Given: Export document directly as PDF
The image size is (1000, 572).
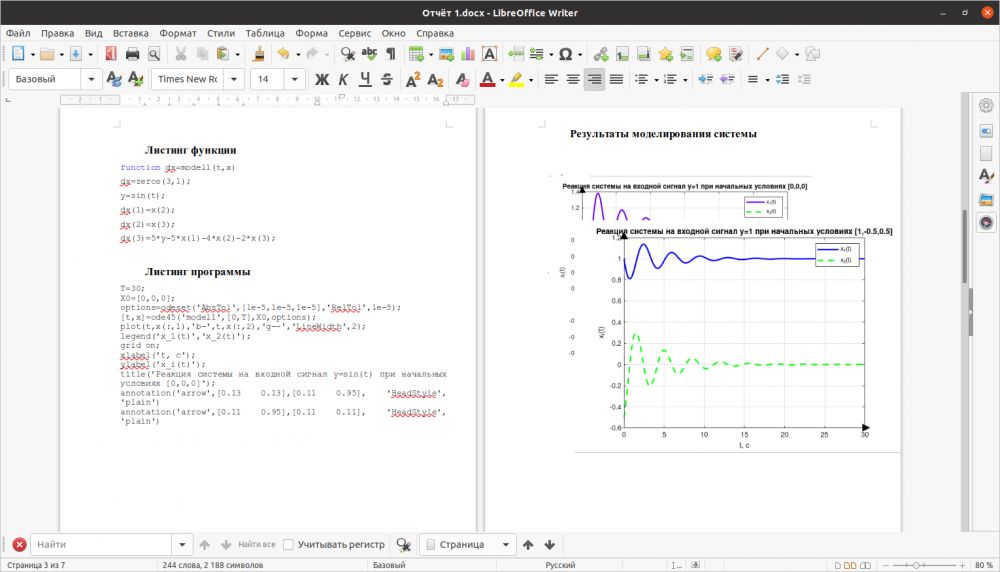Looking at the screenshot, I should 110,54.
